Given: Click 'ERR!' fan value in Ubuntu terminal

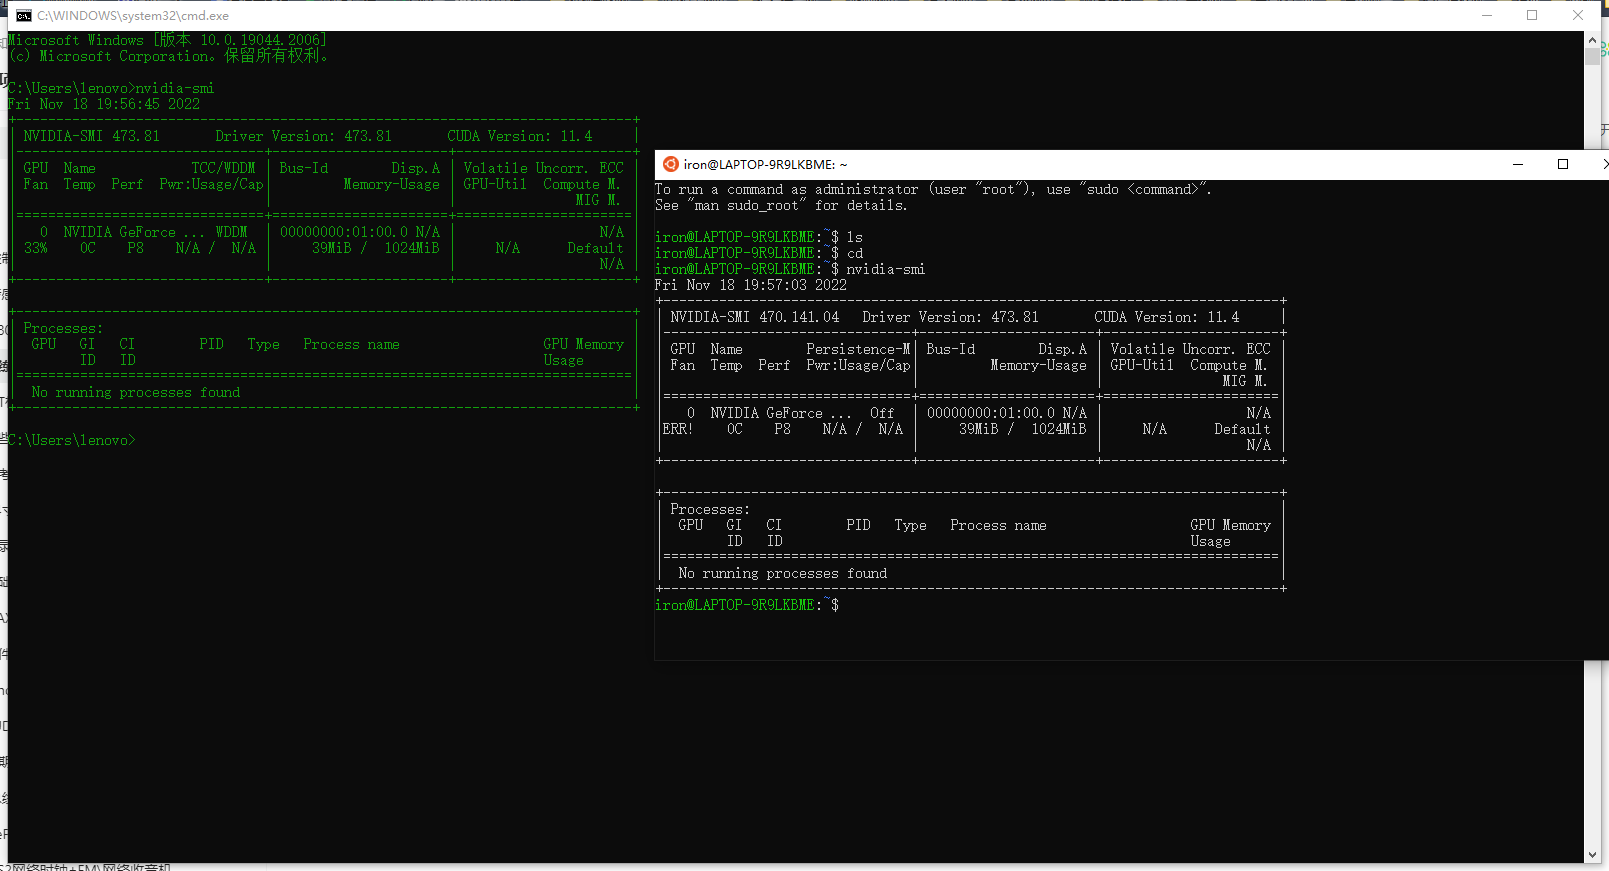Looking at the screenshot, I should pos(677,429).
